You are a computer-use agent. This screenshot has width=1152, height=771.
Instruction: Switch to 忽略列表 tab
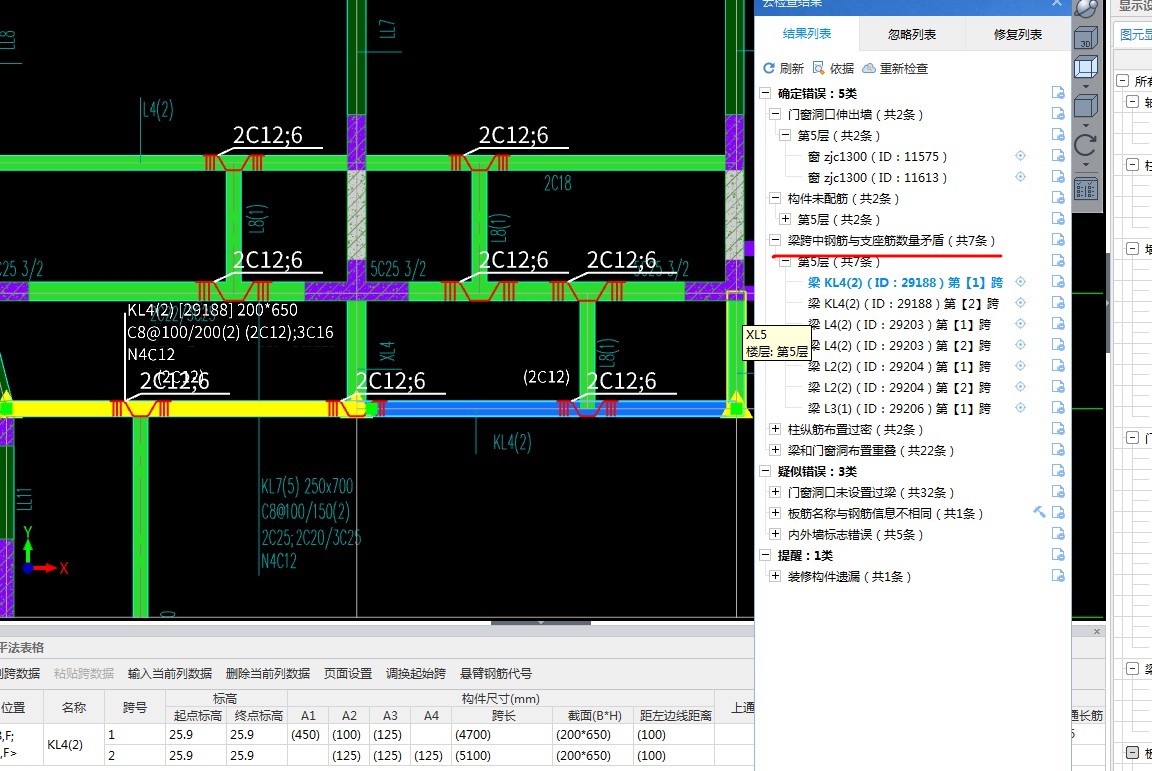[x=912, y=35]
